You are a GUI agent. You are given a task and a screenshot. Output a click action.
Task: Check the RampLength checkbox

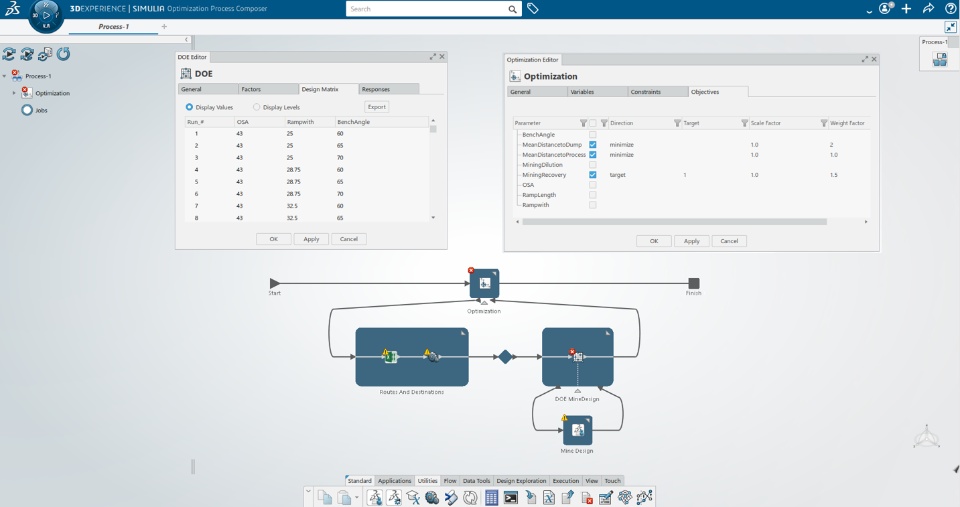tap(593, 195)
